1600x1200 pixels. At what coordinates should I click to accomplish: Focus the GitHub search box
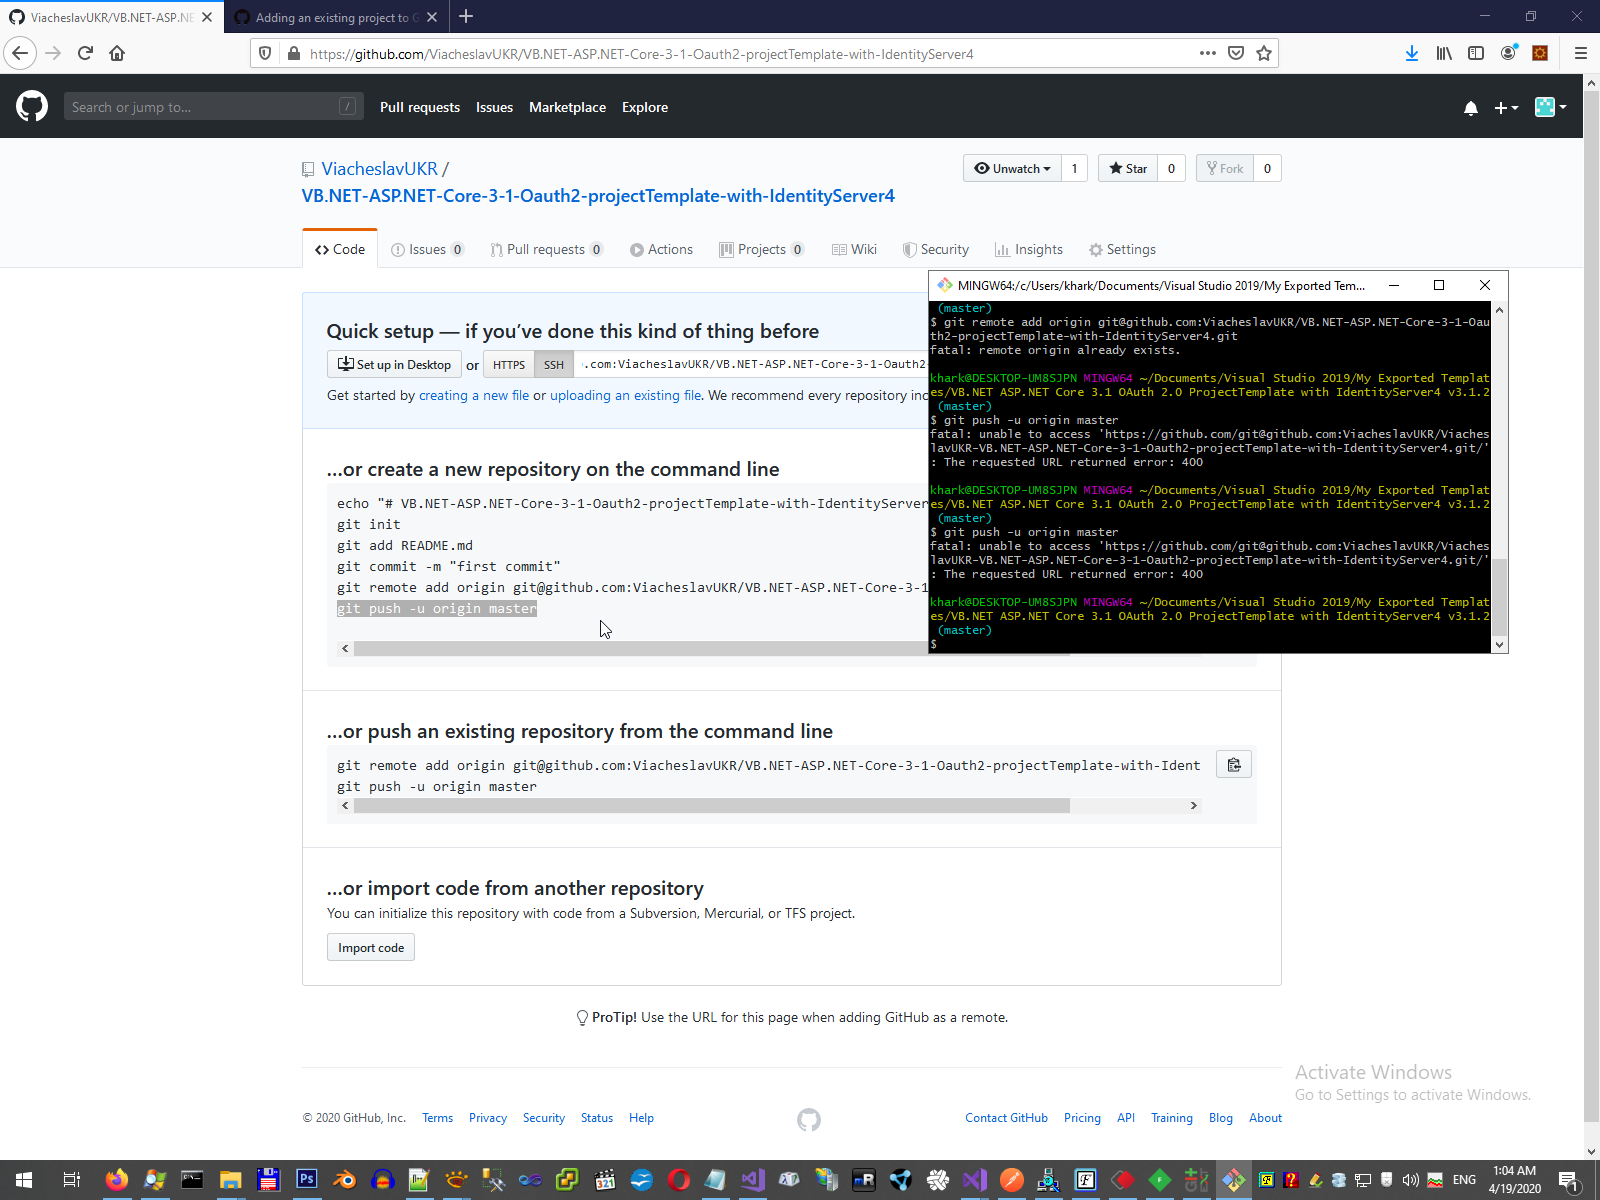click(212, 107)
